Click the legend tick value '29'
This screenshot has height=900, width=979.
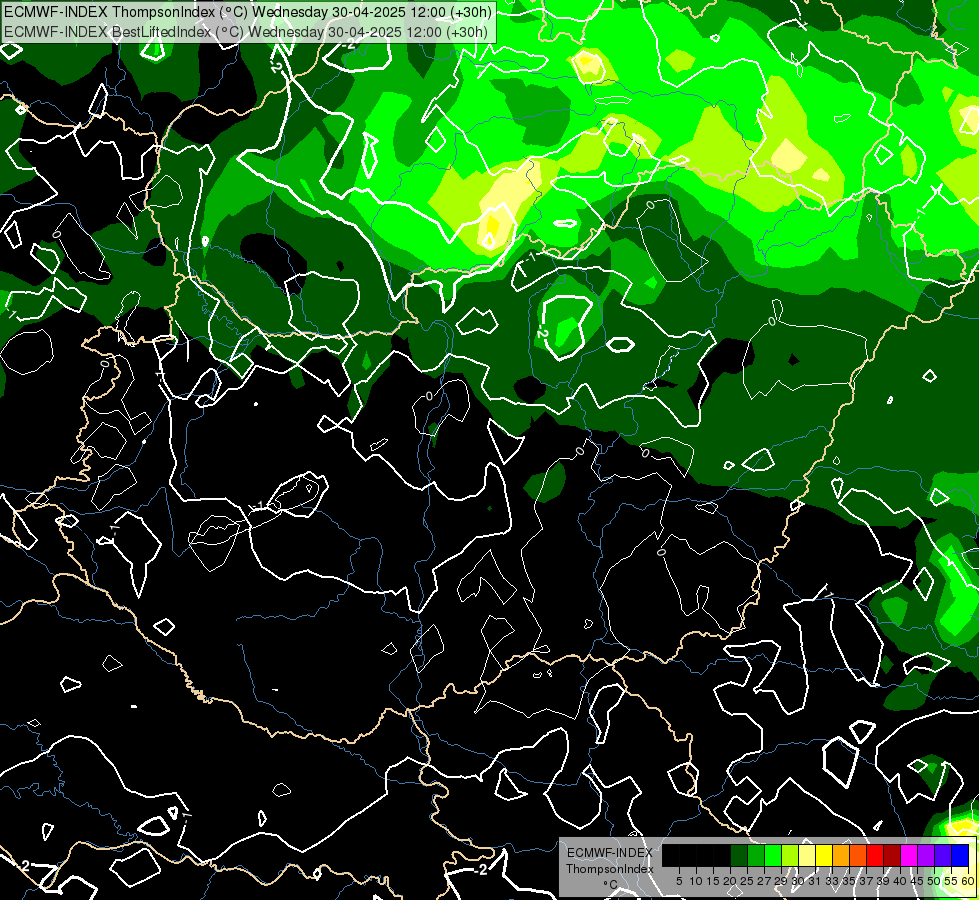click(781, 881)
